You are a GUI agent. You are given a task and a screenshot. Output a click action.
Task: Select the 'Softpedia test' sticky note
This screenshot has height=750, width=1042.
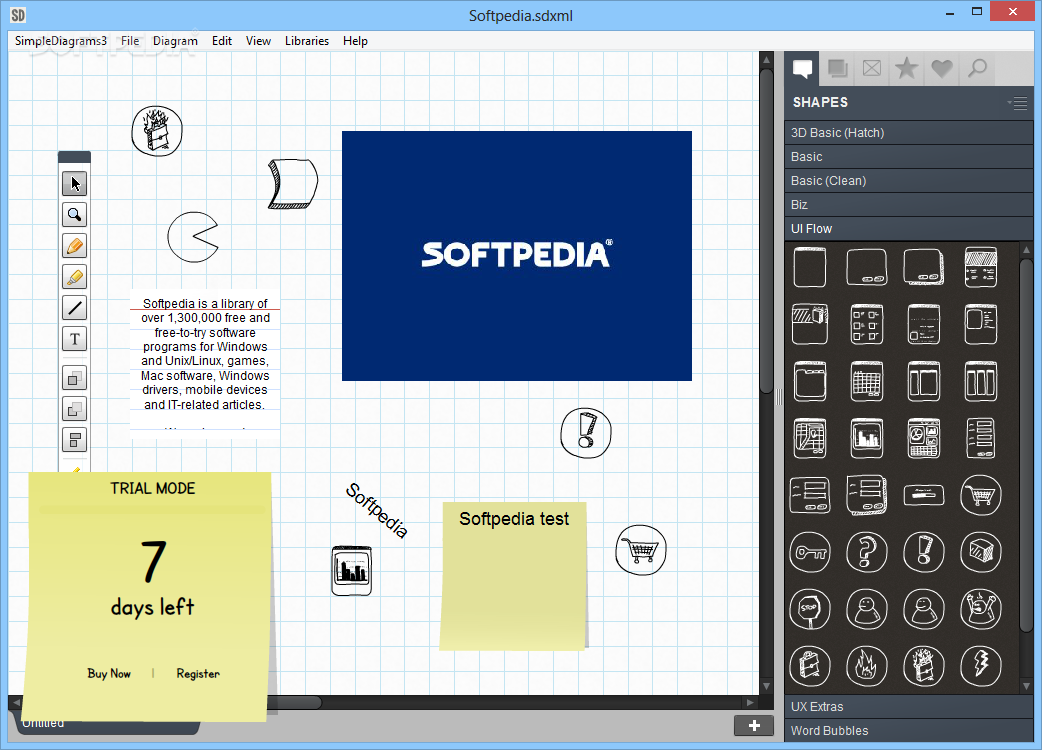pyautogui.click(x=514, y=576)
